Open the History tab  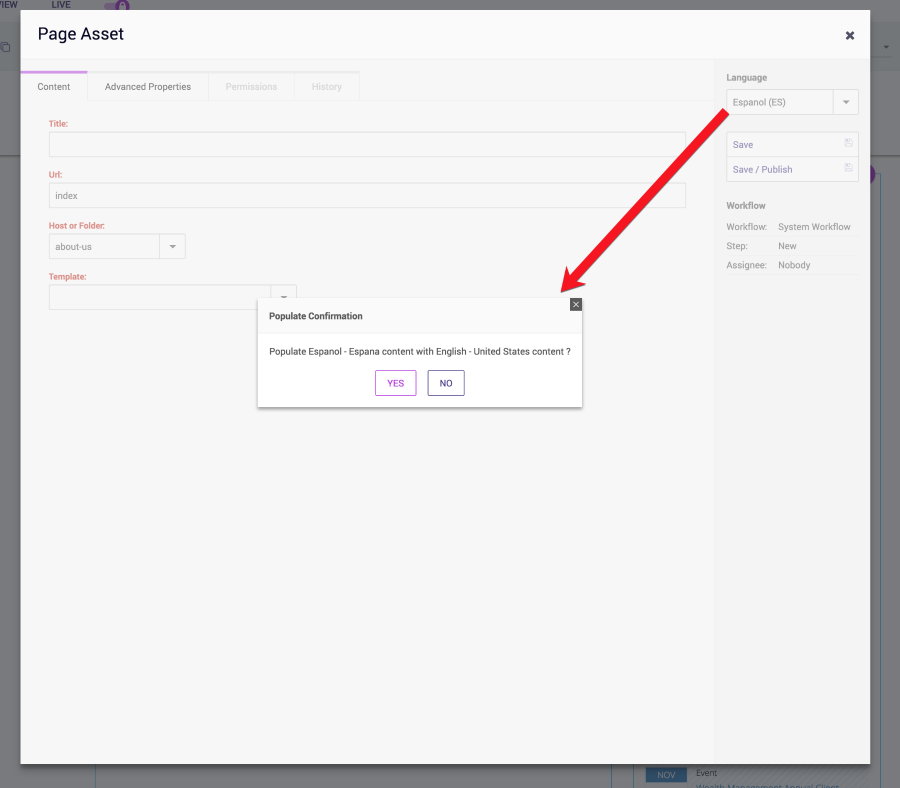[327, 87]
